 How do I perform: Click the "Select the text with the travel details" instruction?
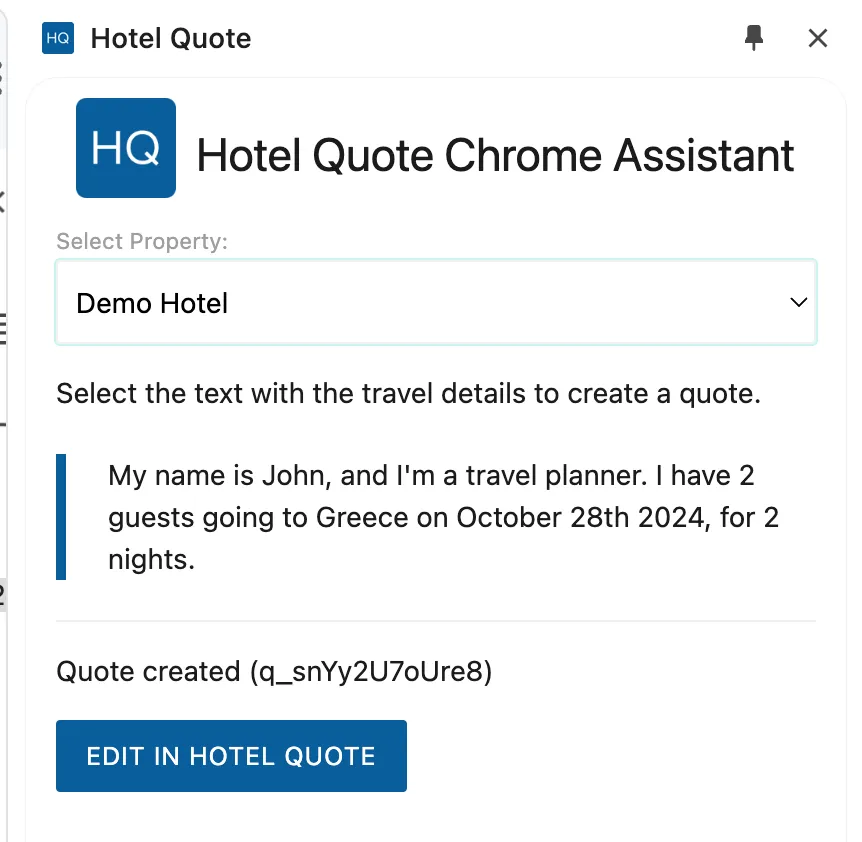coord(408,393)
